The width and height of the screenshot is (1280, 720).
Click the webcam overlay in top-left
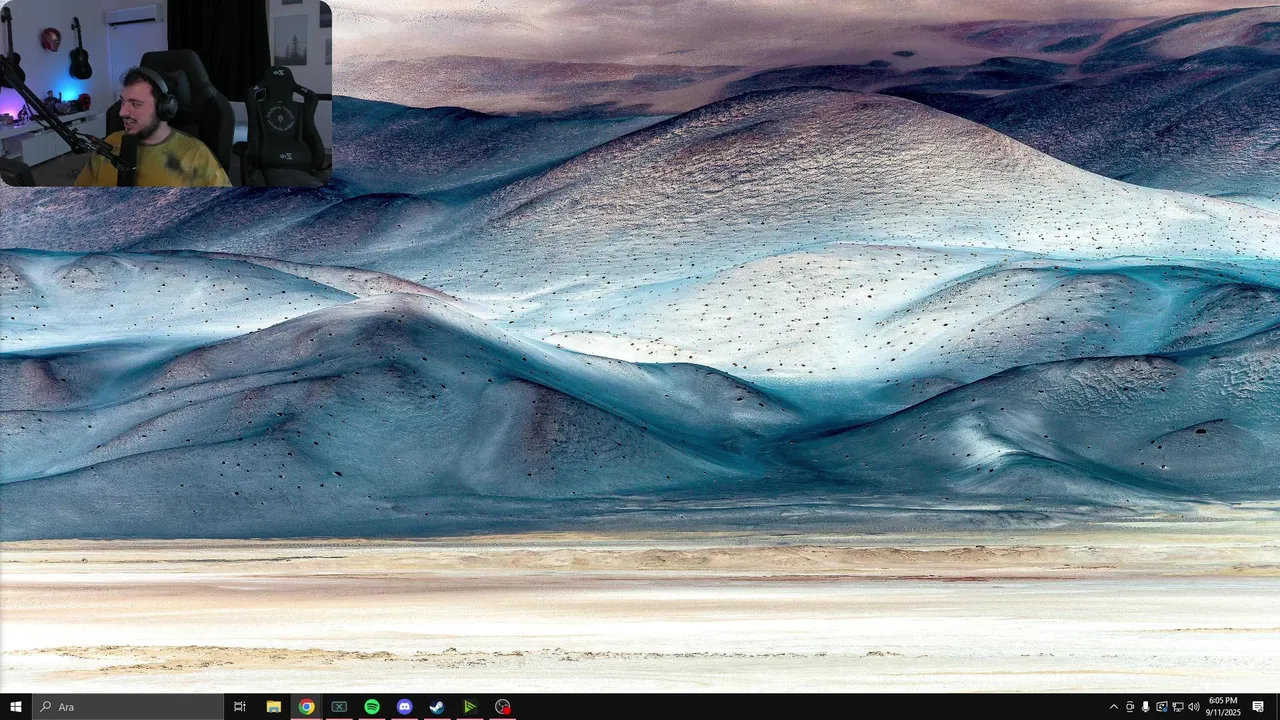[166, 93]
